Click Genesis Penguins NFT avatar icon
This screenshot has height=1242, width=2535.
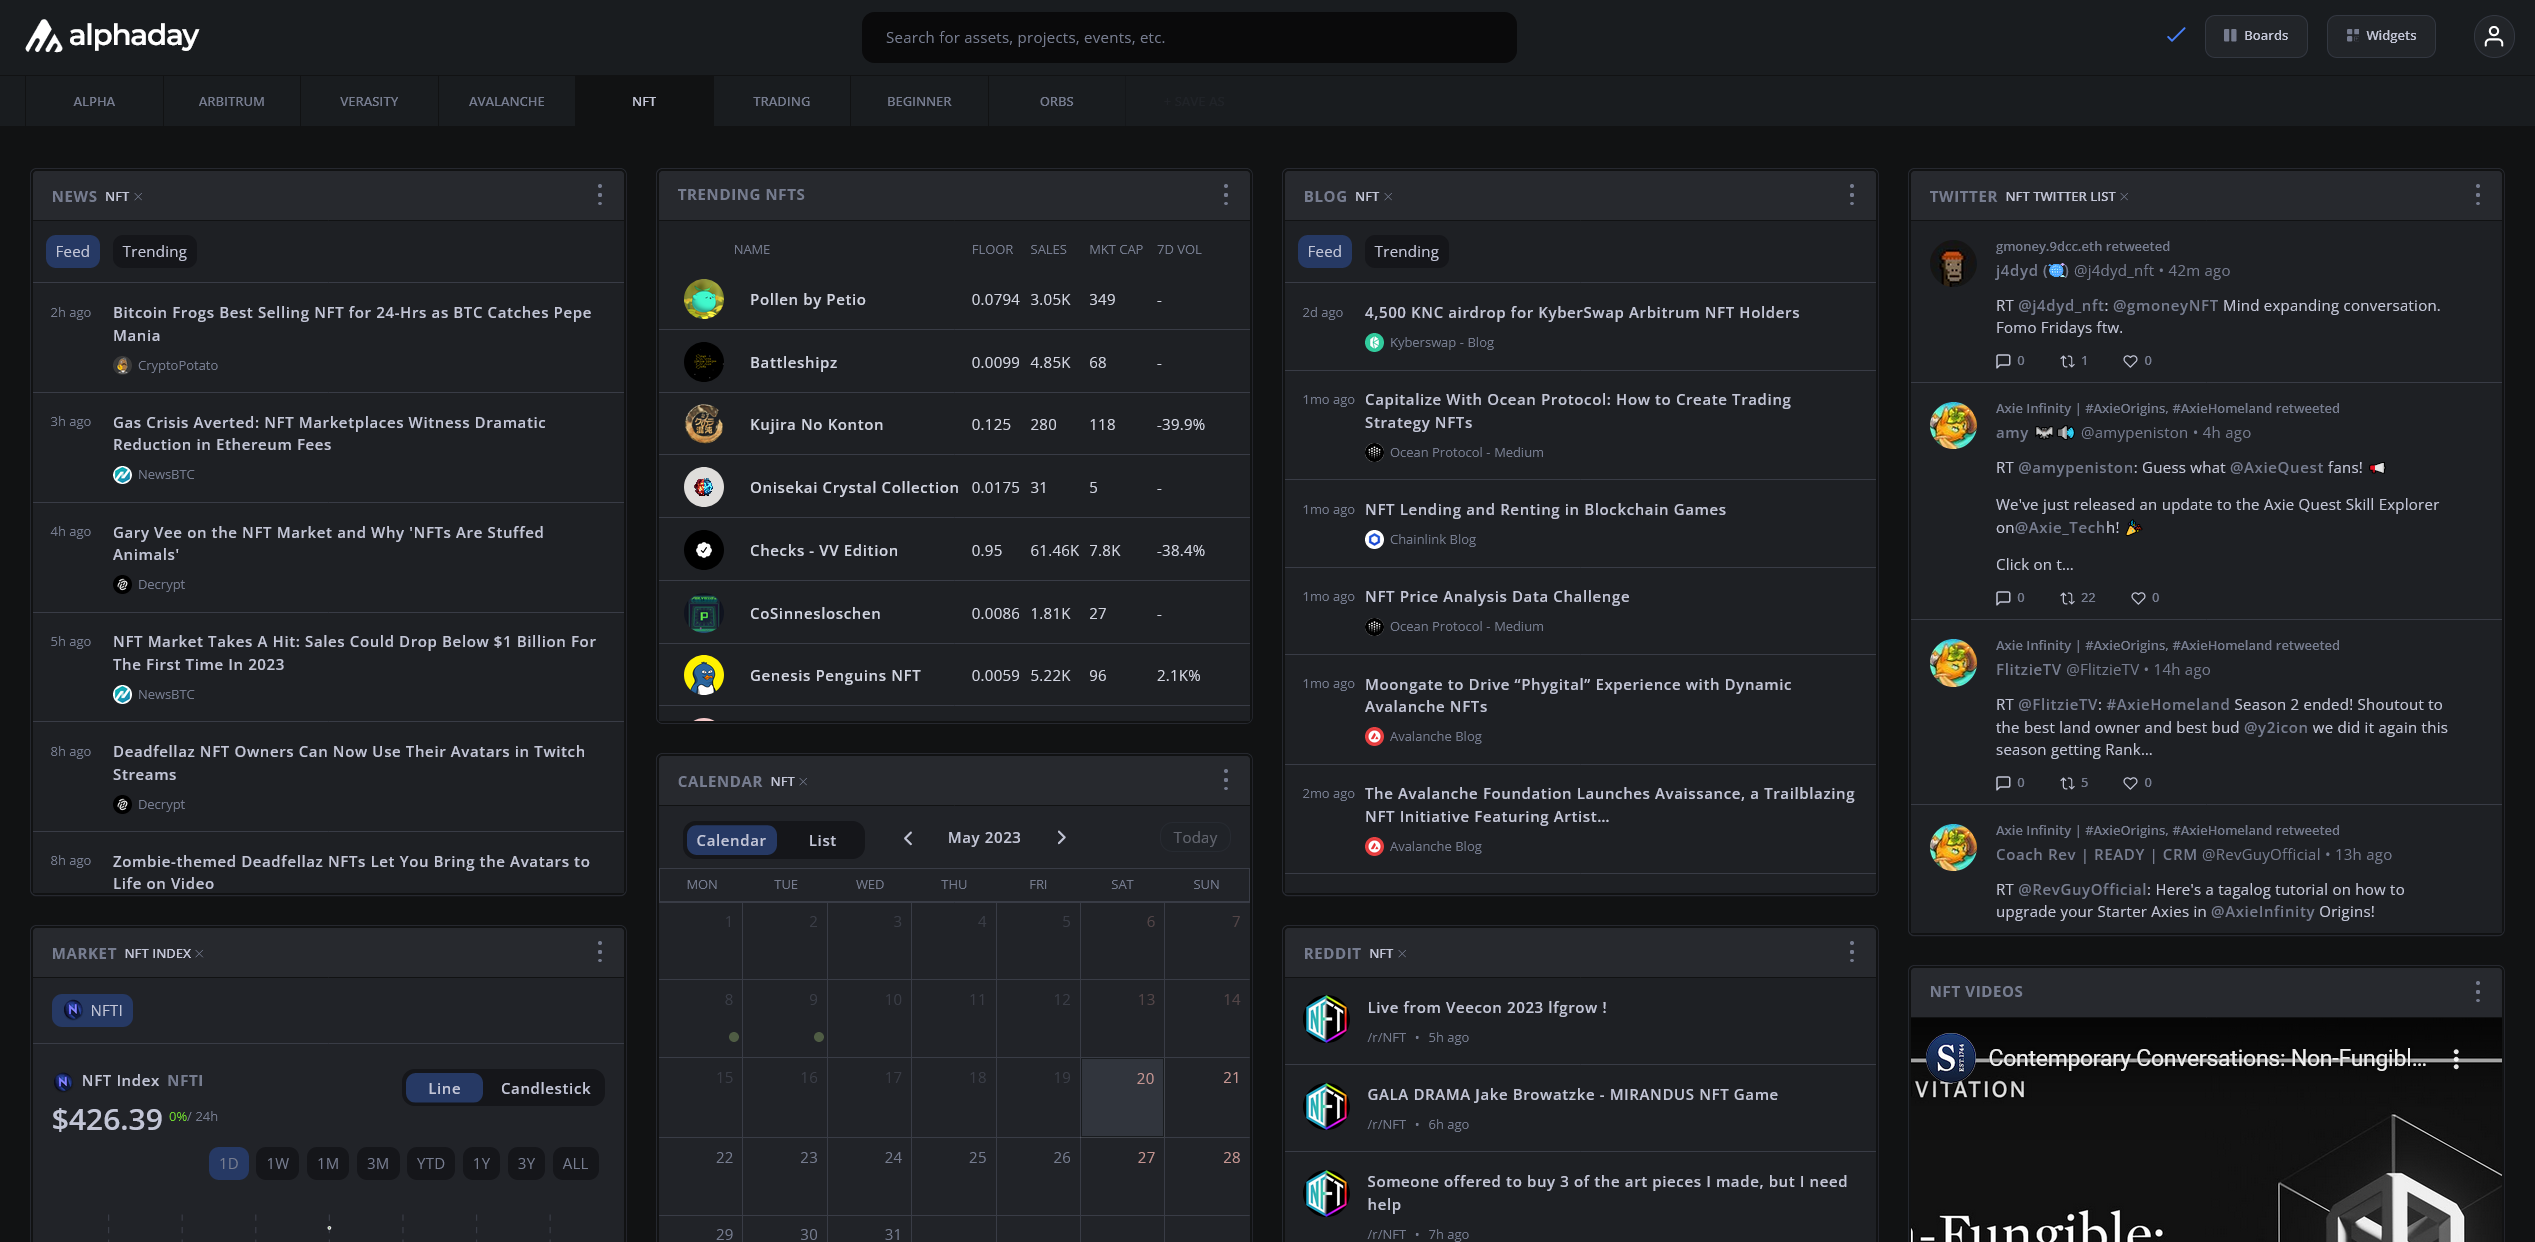[x=704, y=675]
